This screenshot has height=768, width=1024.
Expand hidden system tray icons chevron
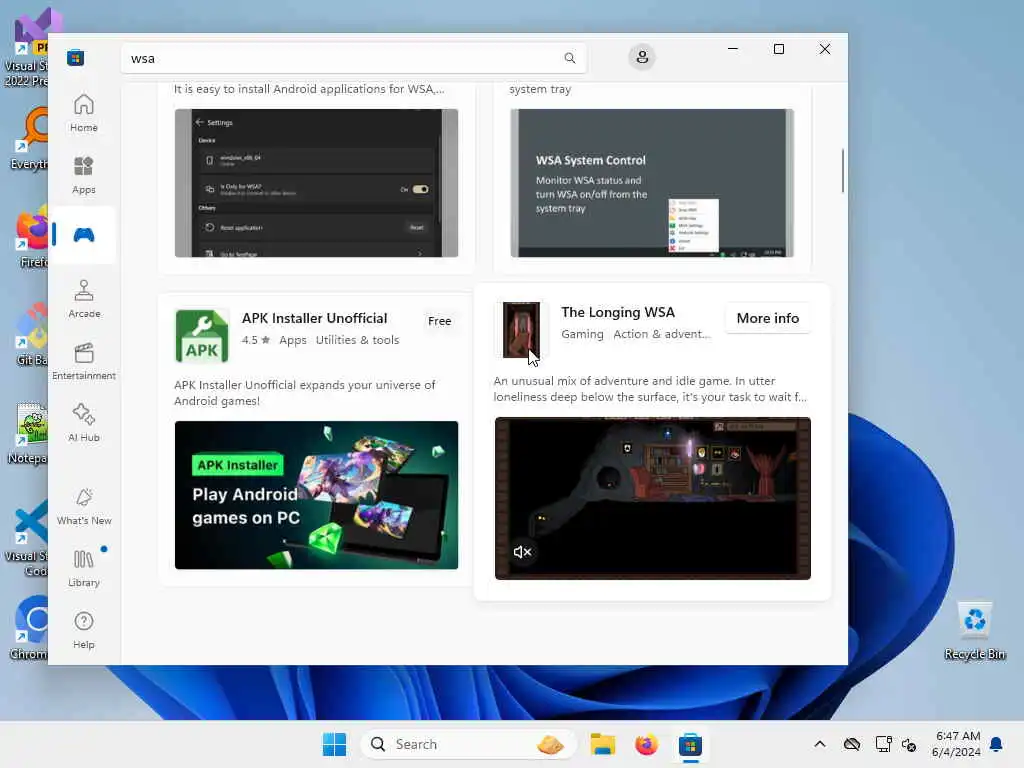(820, 744)
